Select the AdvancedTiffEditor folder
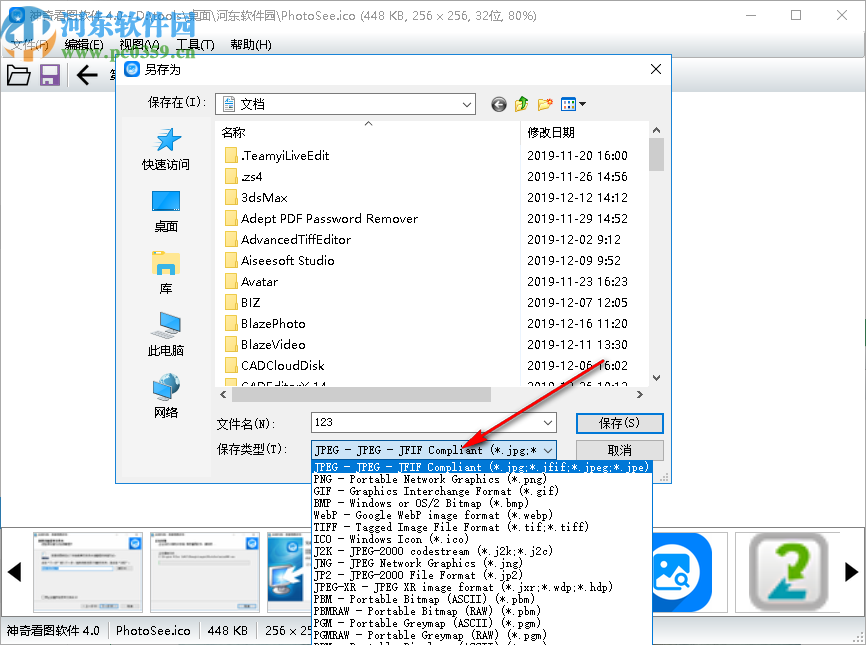Screen dimensions: 866x645 tap(288, 240)
